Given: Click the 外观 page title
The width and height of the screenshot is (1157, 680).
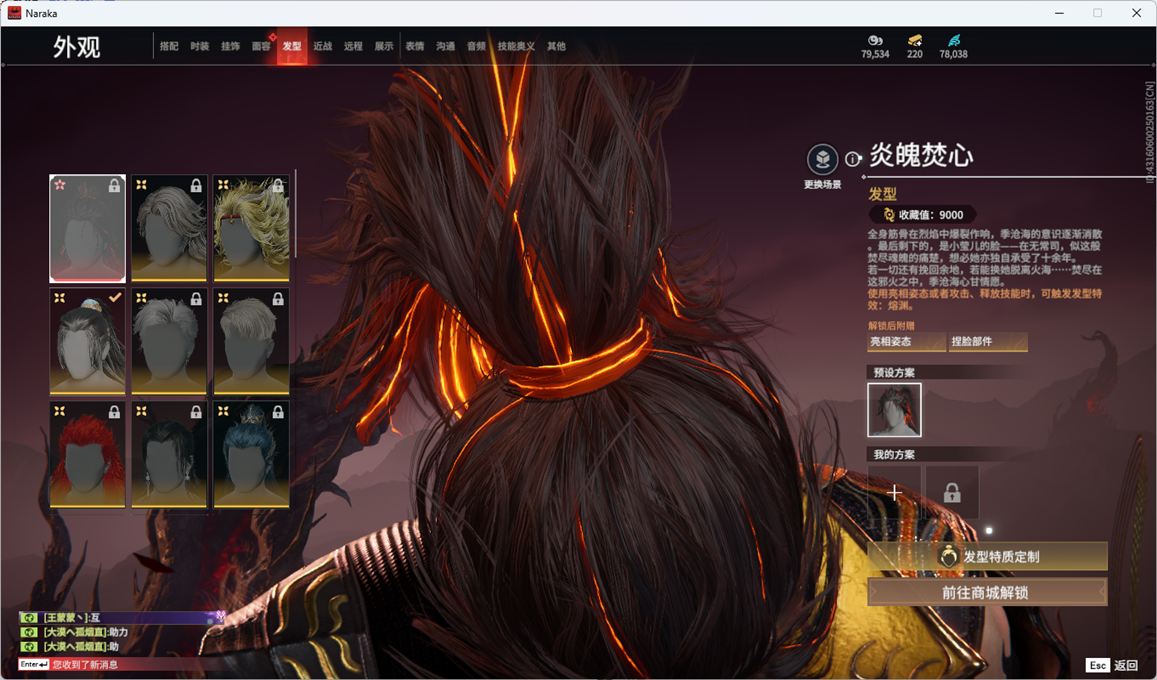Looking at the screenshot, I should 77,47.
